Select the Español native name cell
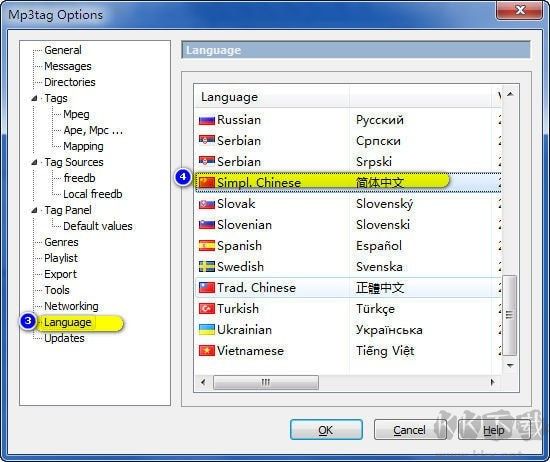Viewport: 550px width, 462px height. click(x=379, y=246)
